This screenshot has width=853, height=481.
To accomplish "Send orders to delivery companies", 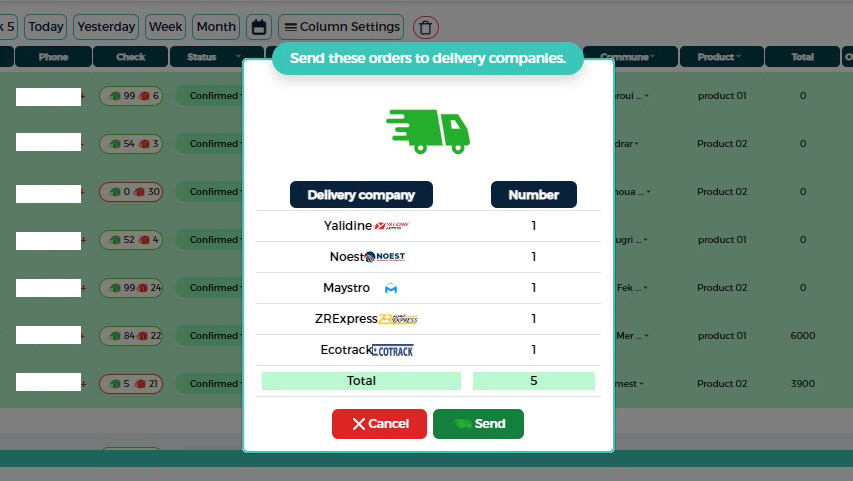I will [478, 424].
